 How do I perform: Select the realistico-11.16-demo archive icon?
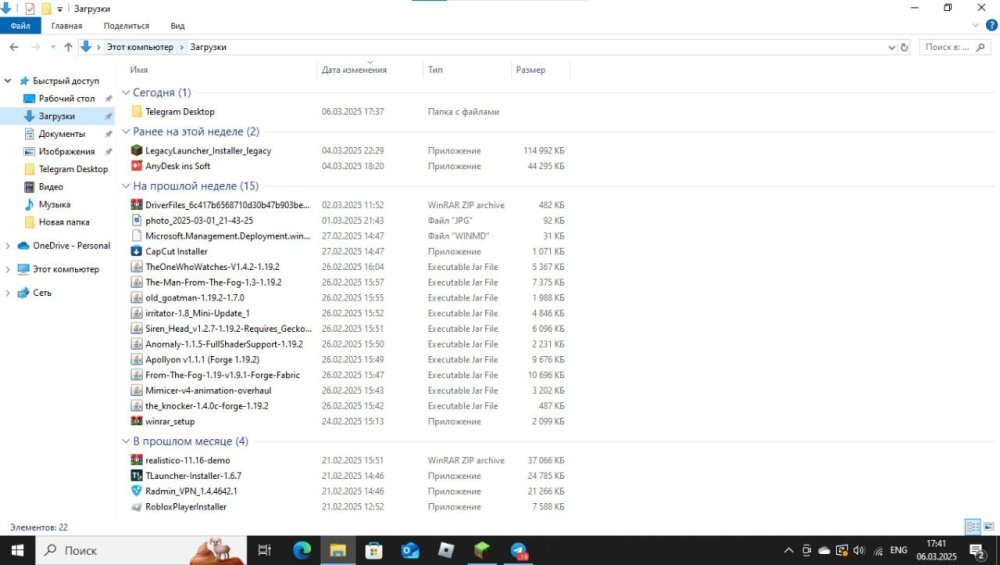(136, 460)
